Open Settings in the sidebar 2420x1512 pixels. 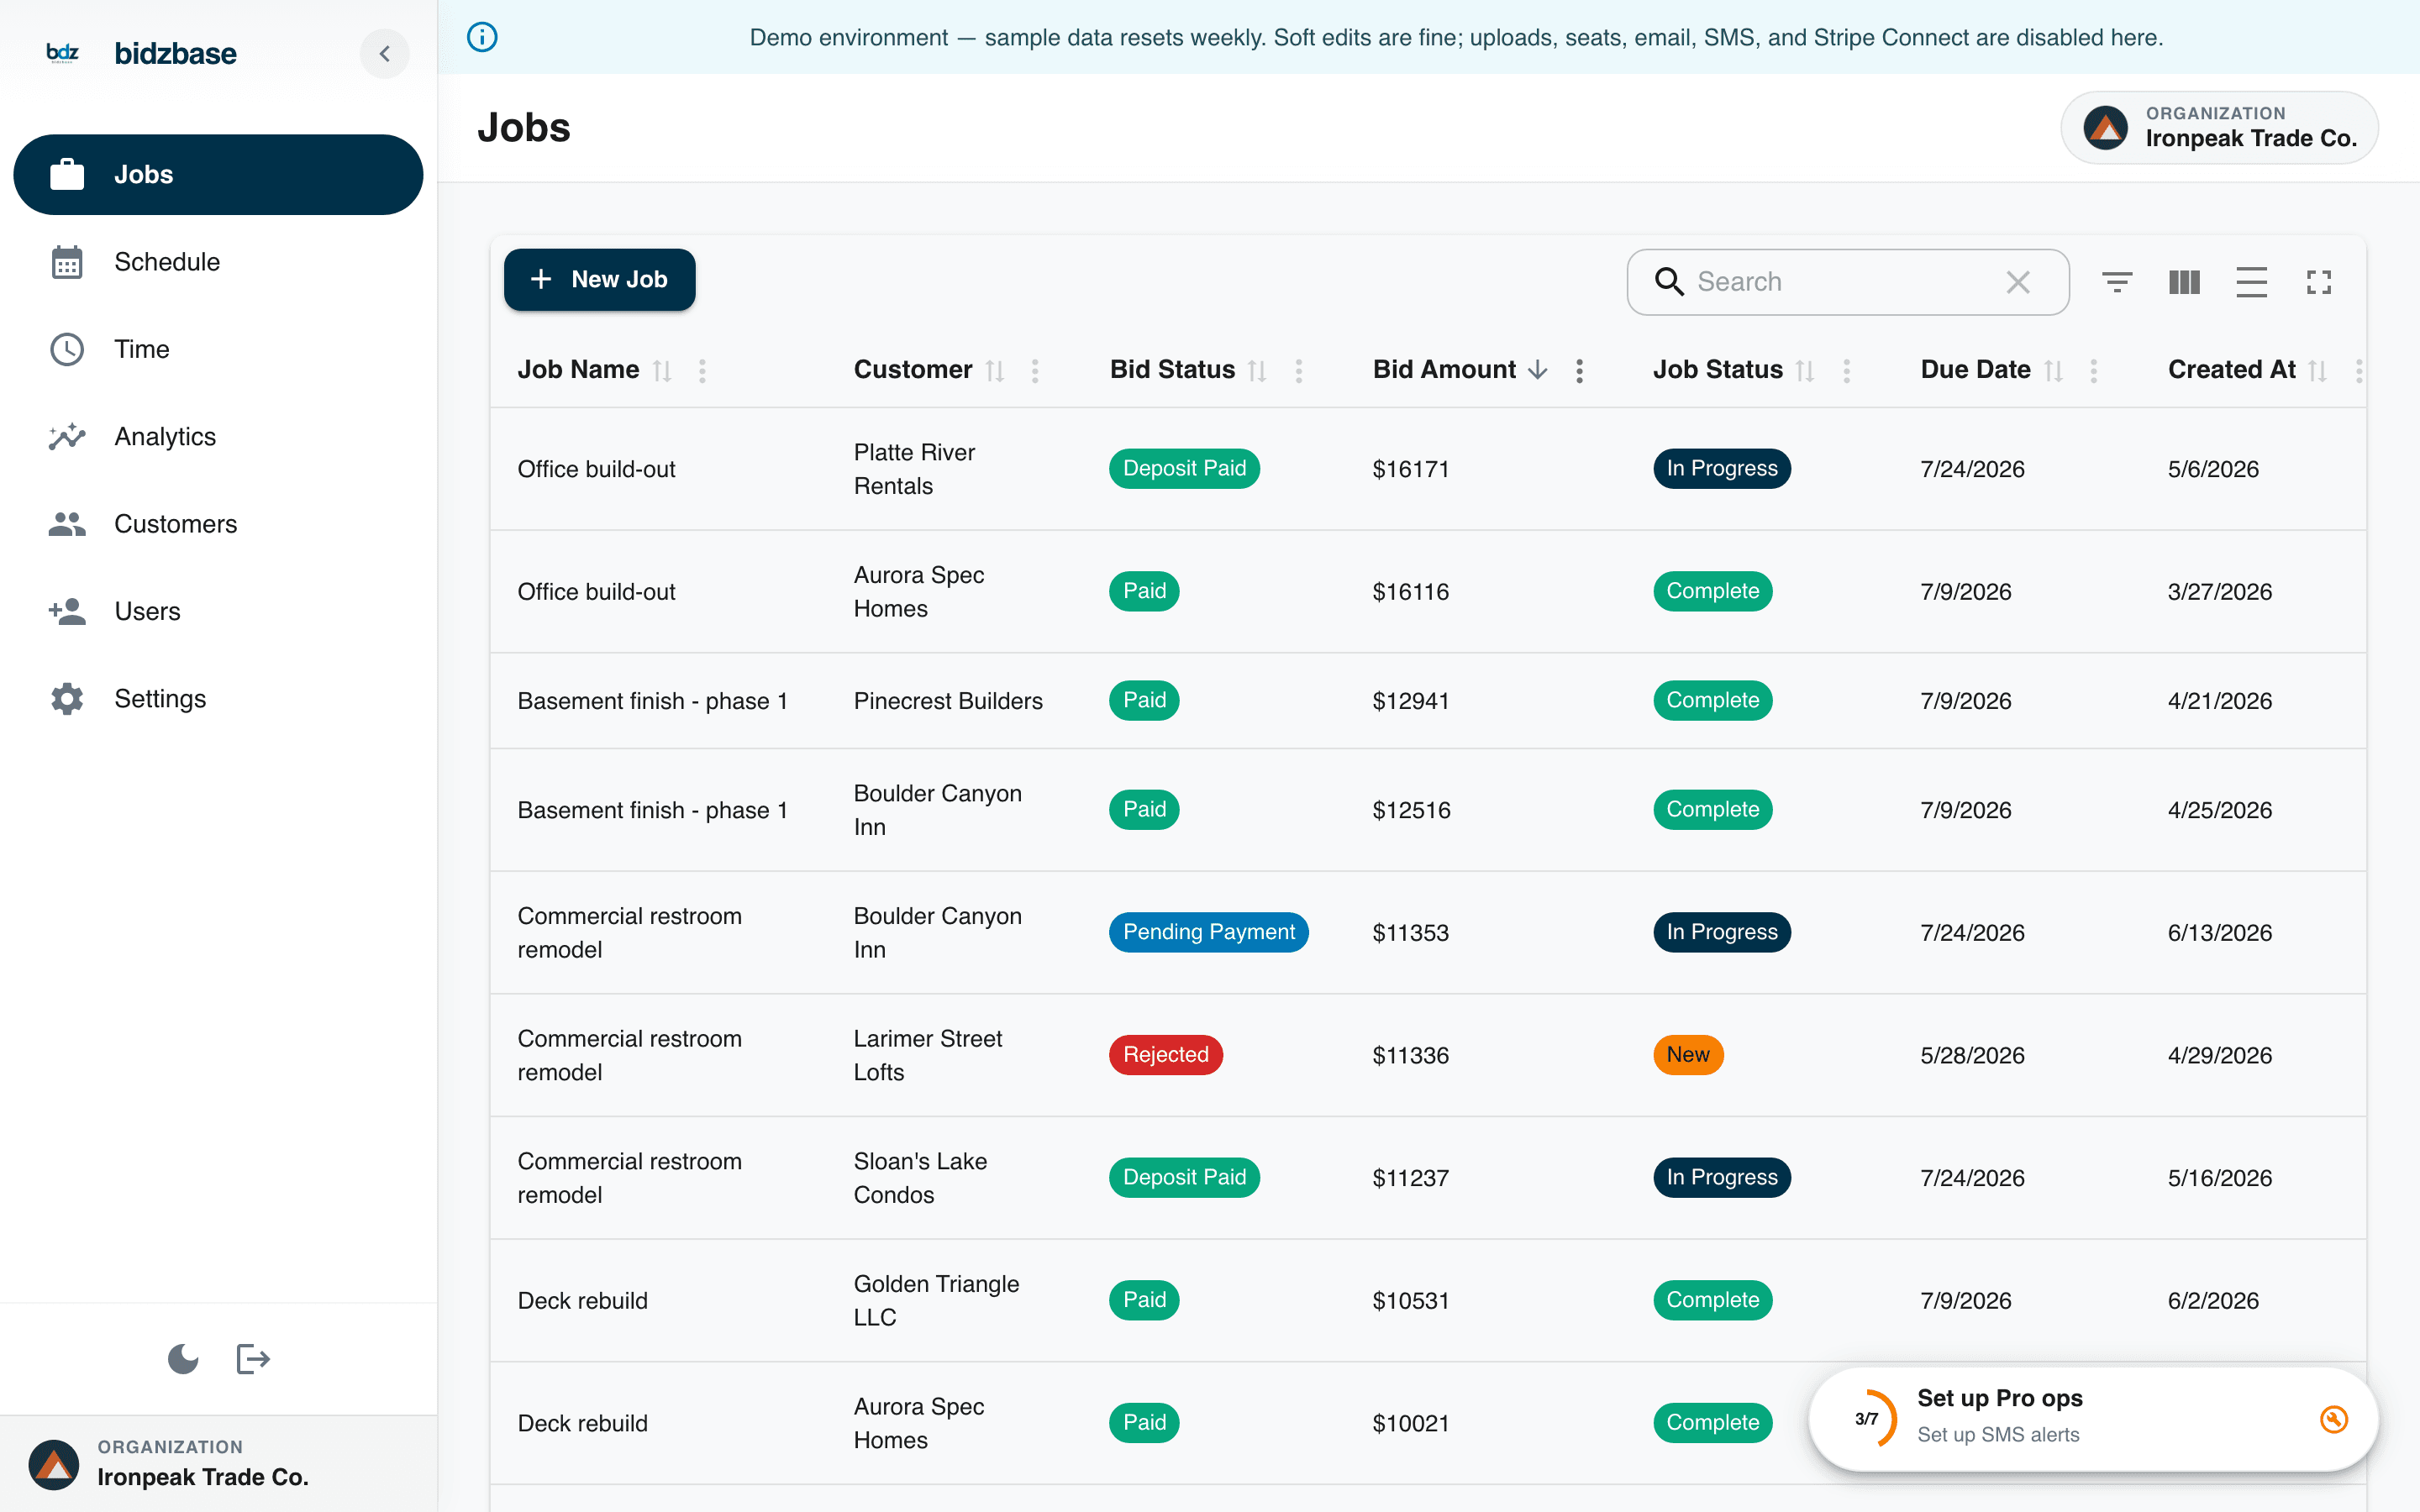(218, 698)
